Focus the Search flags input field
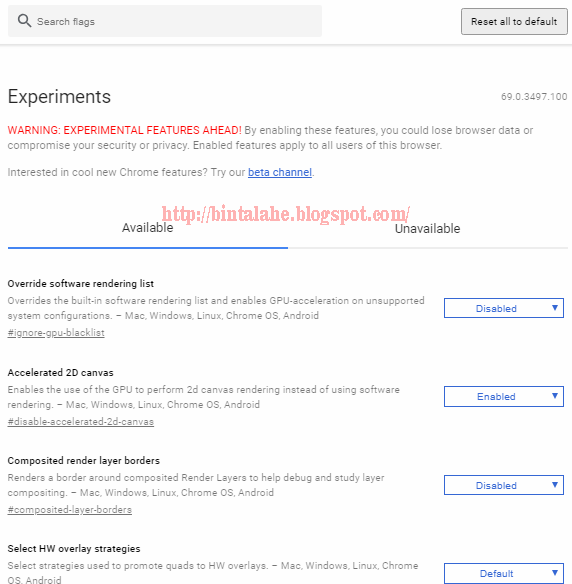 (x=165, y=21)
